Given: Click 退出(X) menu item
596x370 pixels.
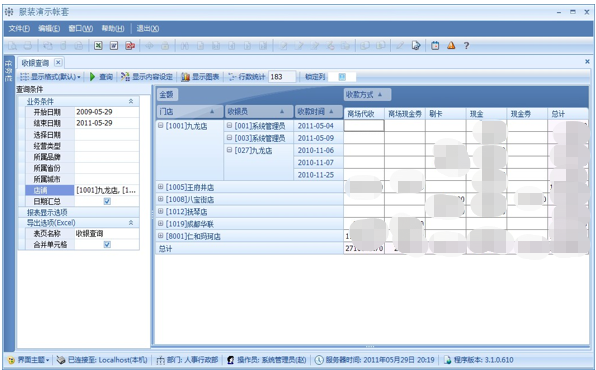Looking at the screenshot, I should tap(147, 29).
